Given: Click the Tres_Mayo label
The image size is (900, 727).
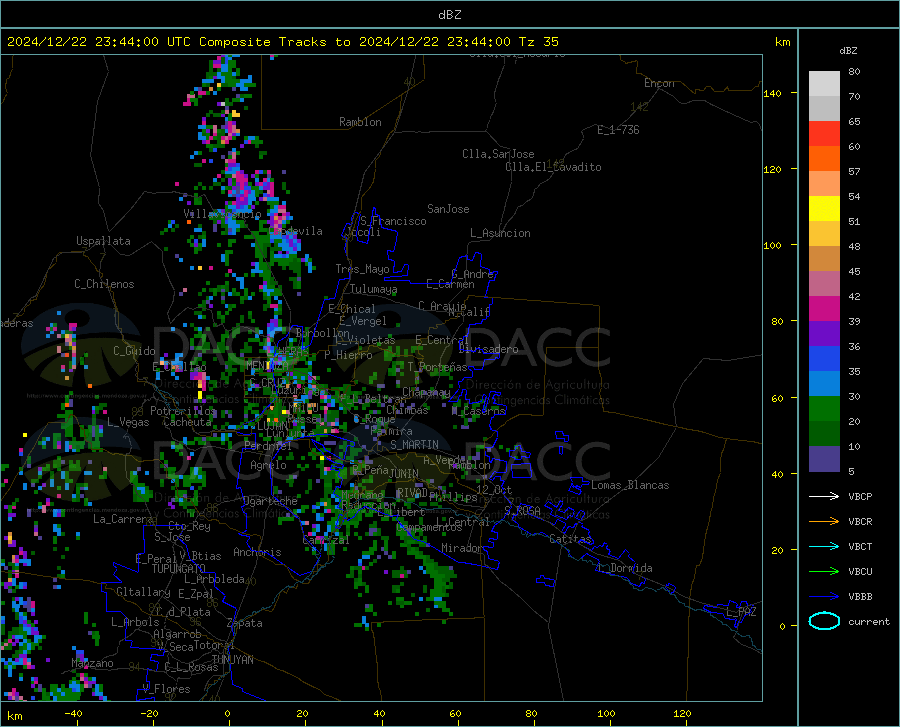Looking at the screenshot, I should click(362, 269).
